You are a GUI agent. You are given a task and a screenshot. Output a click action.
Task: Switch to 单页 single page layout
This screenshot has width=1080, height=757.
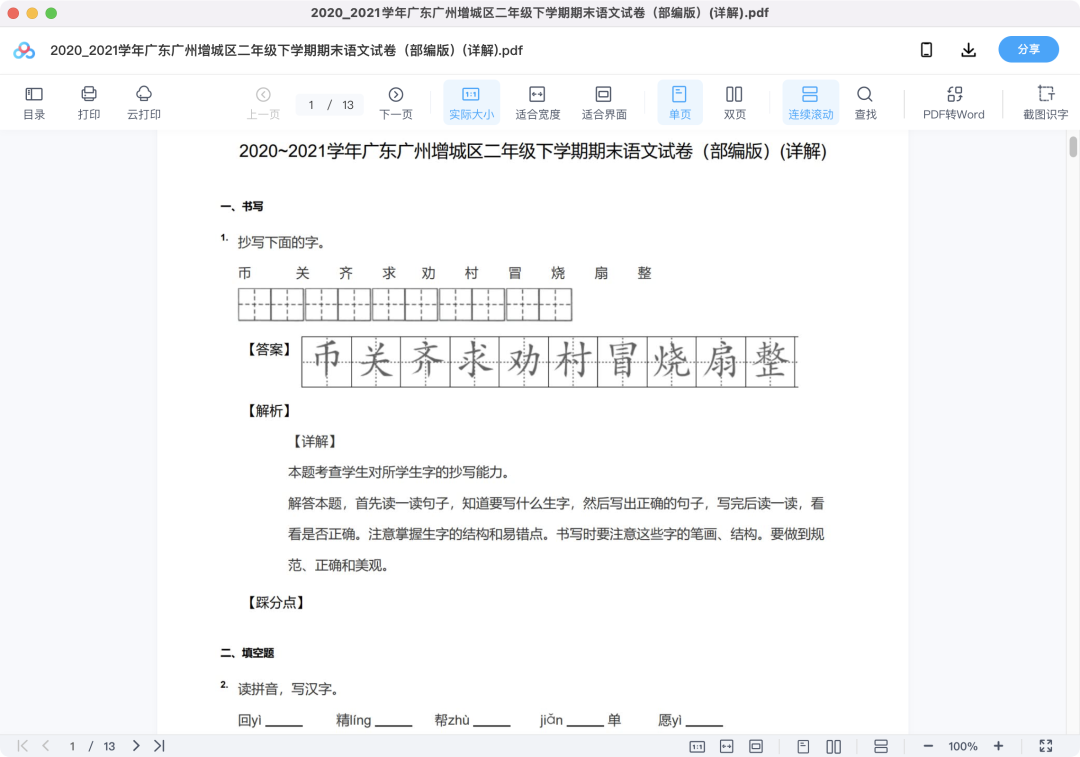679,103
